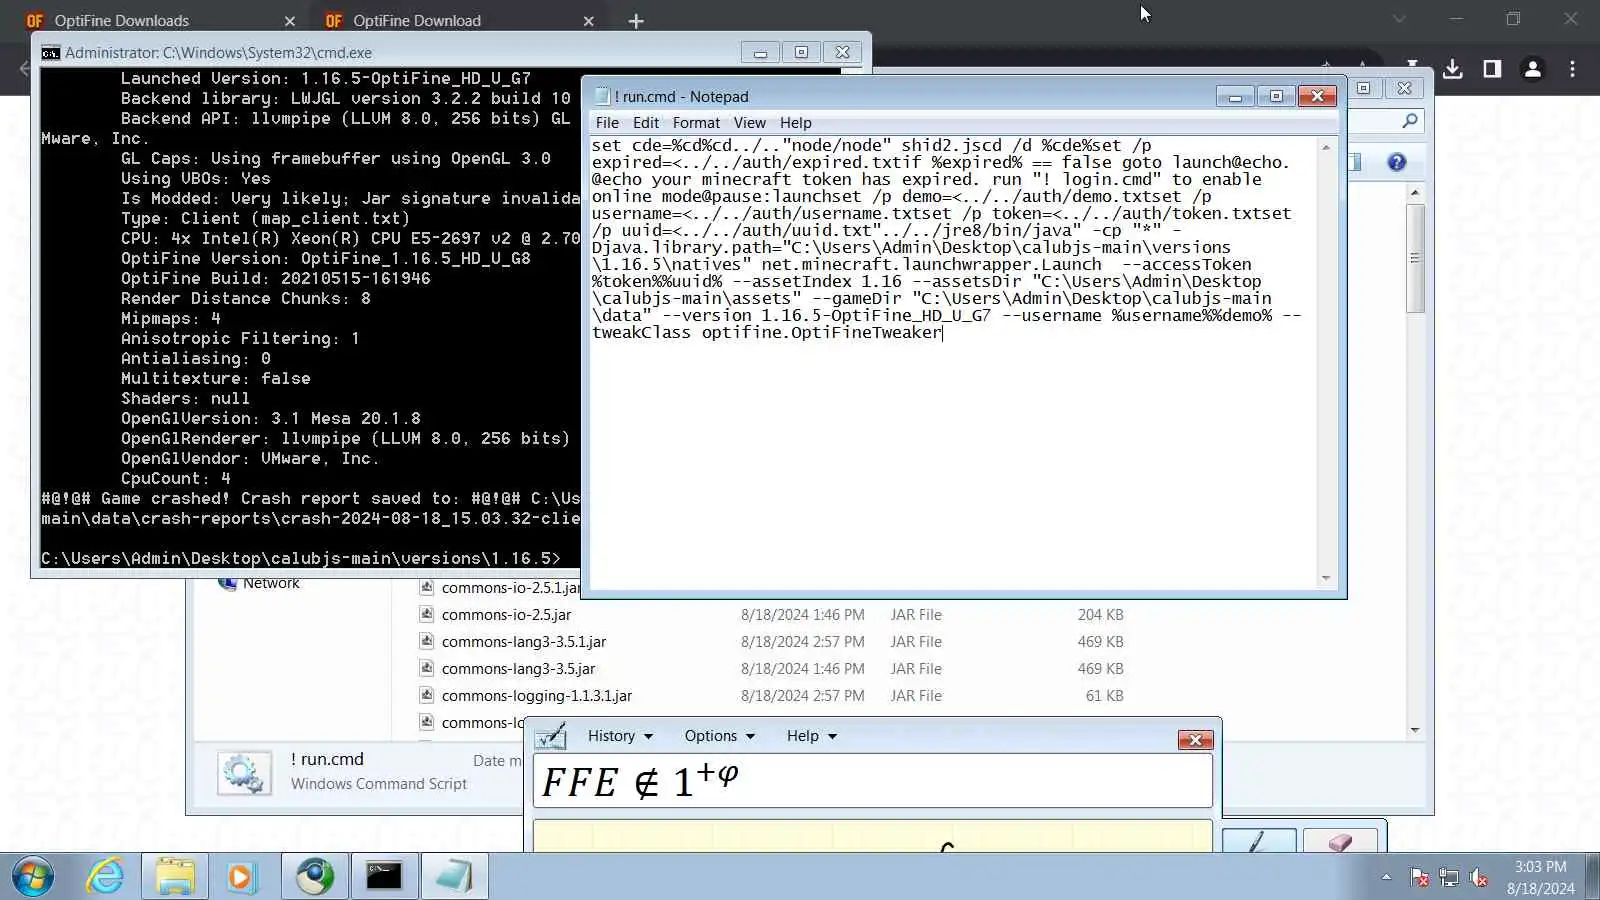Click the Explorer scroll down arrow
Viewport: 1600px width, 900px height.
point(1414,730)
